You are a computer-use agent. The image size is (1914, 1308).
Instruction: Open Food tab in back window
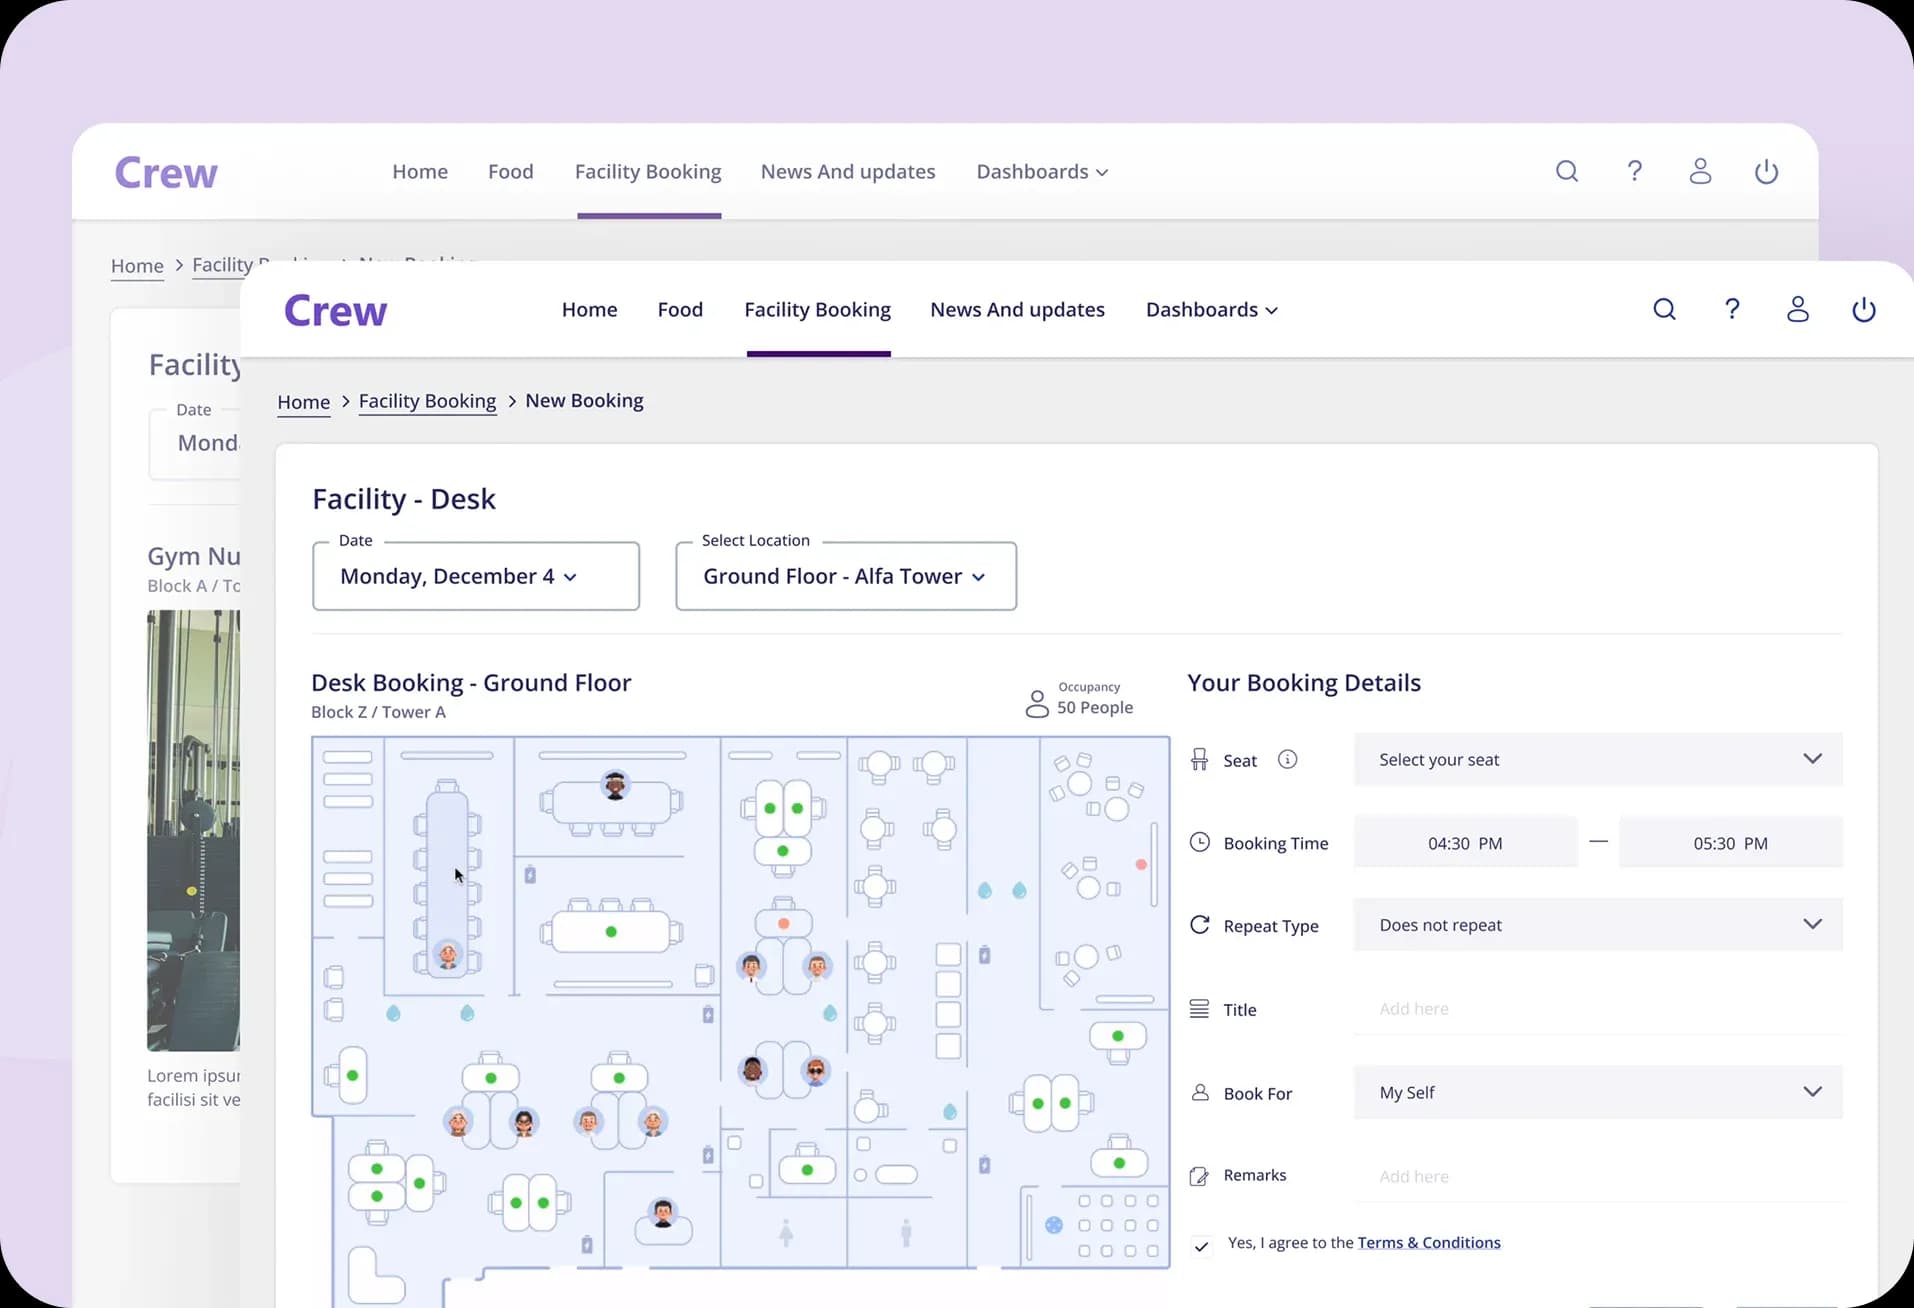click(x=510, y=172)
